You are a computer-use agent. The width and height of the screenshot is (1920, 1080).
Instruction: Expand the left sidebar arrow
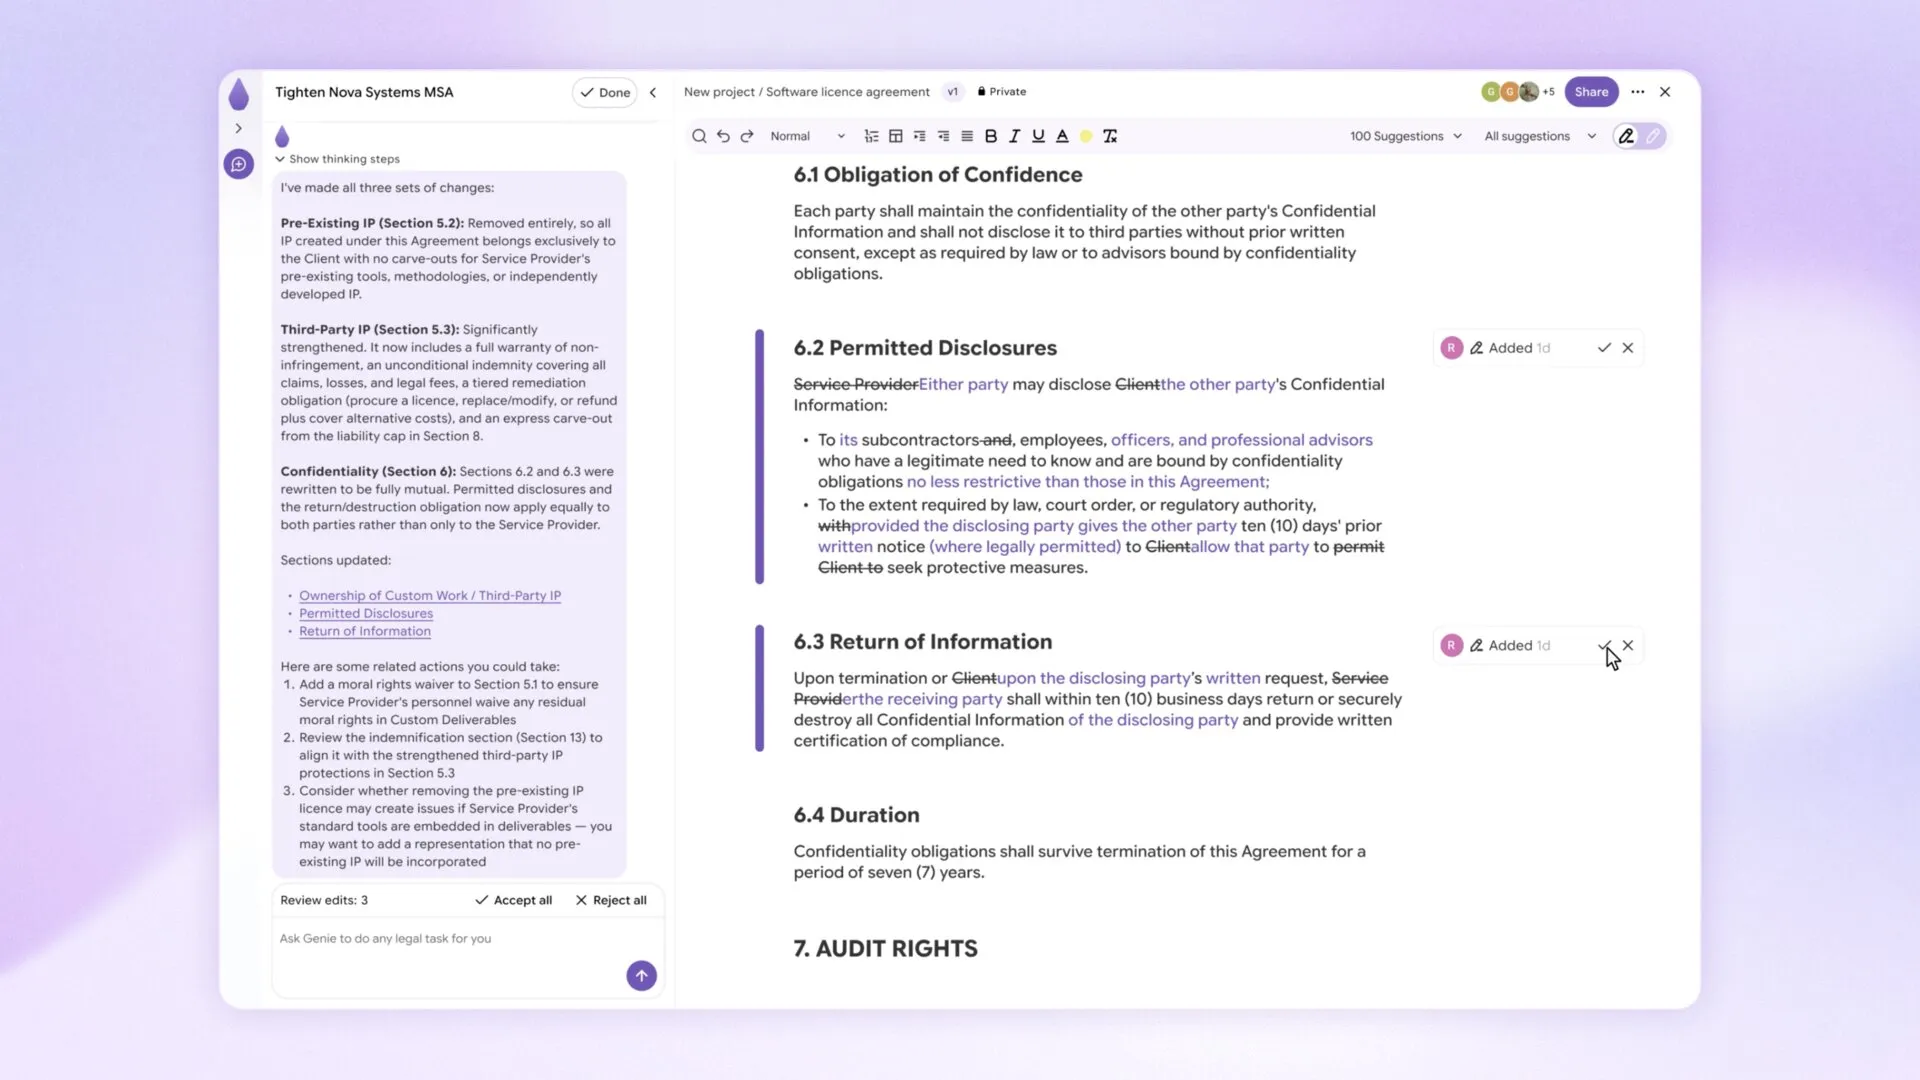[x=238, y=128]
